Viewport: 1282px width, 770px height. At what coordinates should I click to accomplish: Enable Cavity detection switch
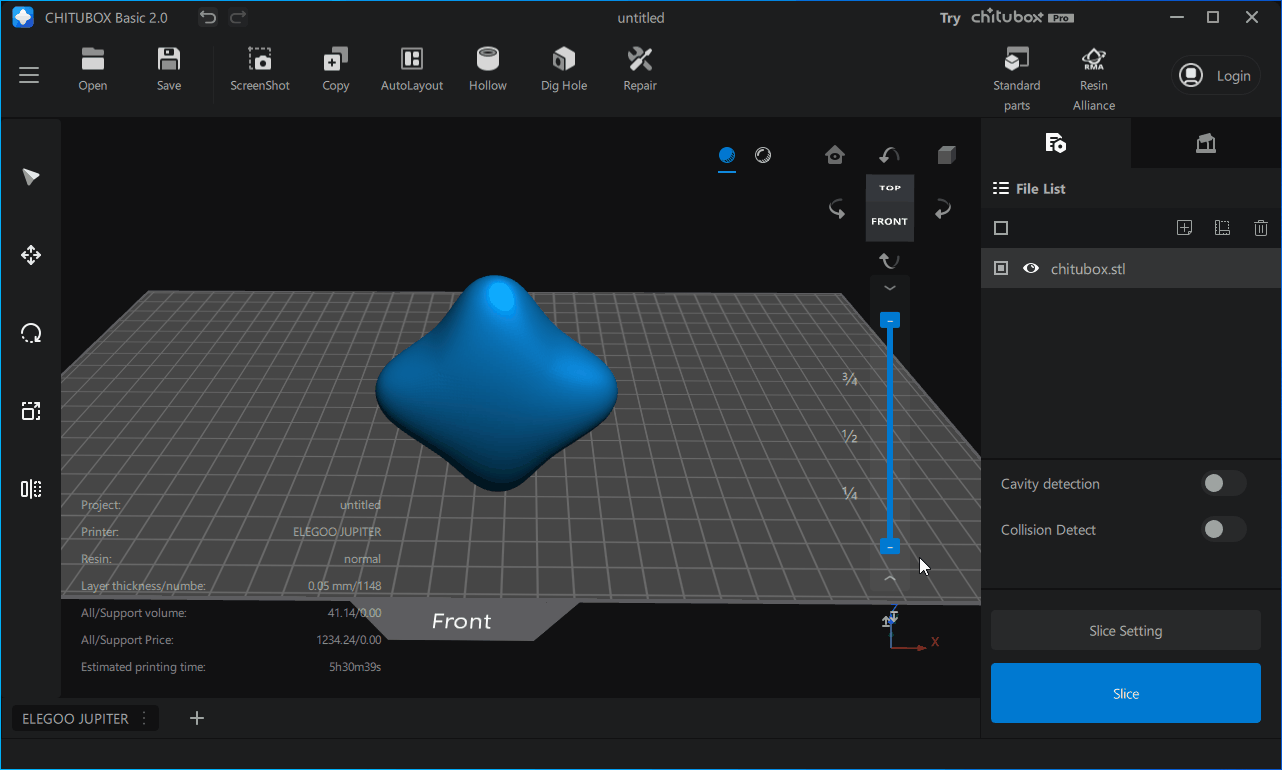click(1223, 484)
